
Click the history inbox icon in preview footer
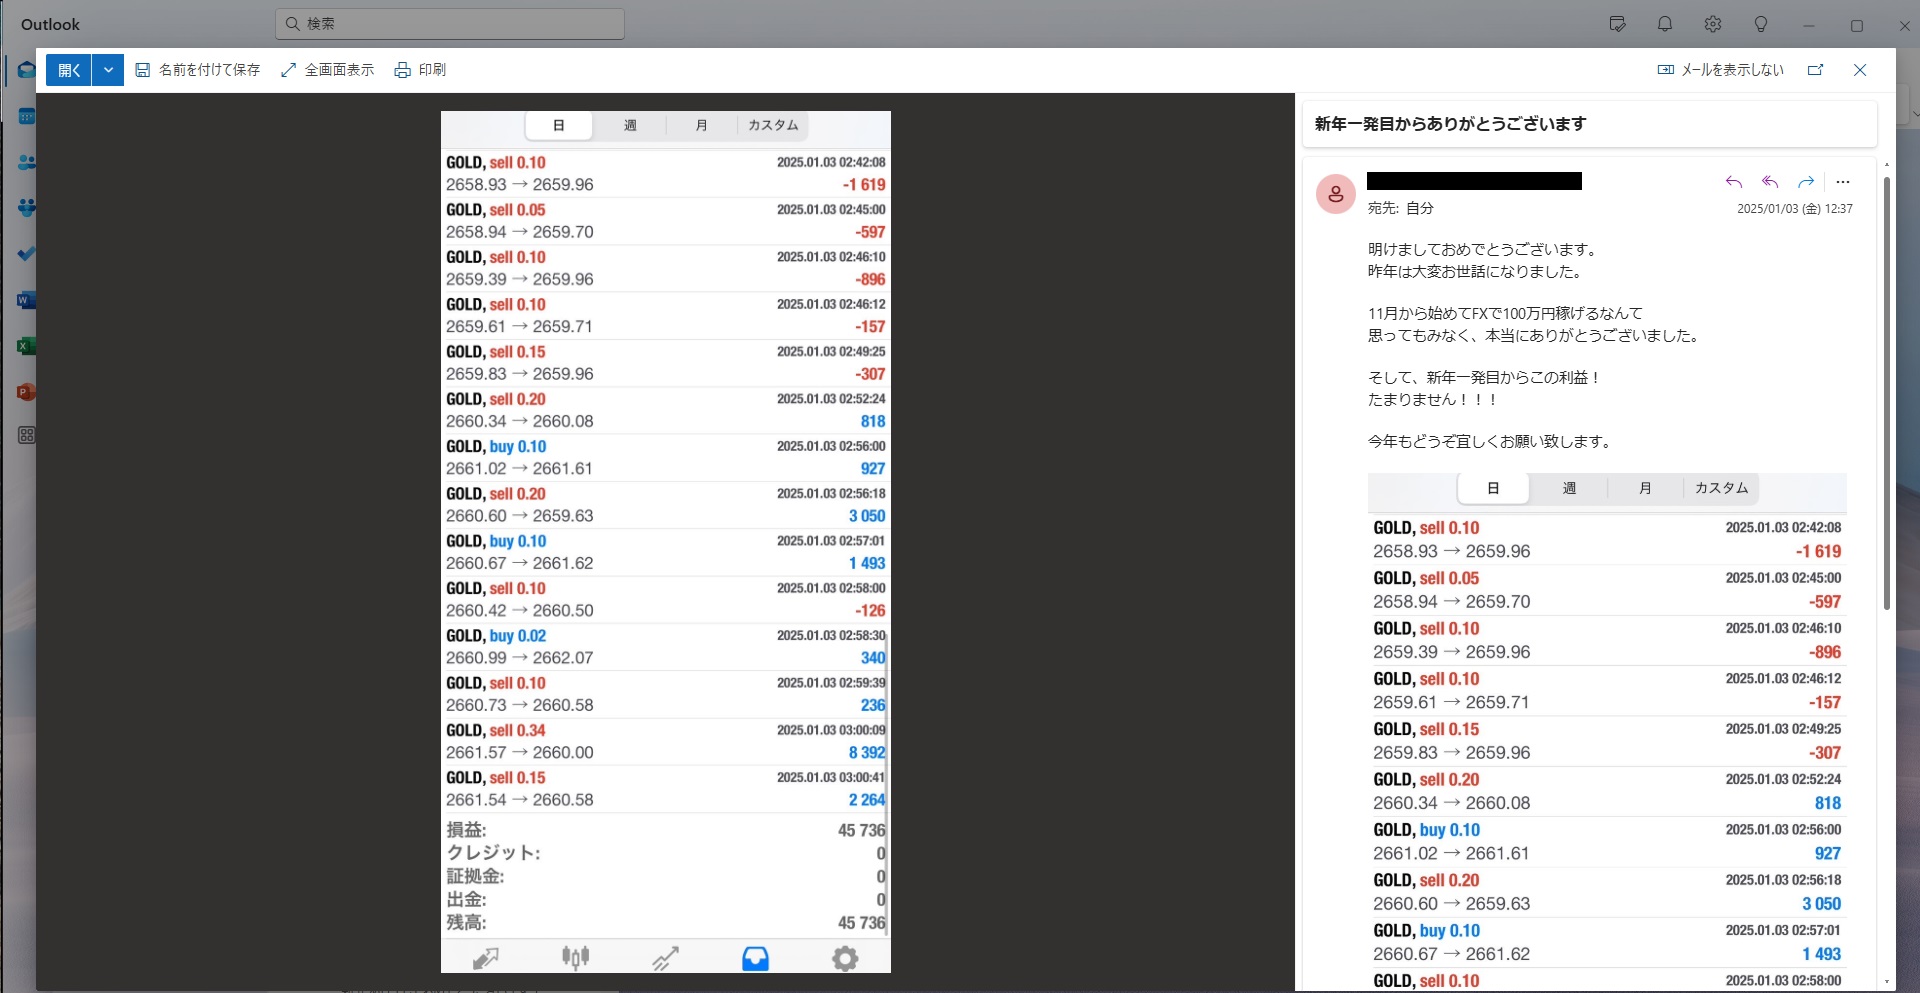coord(756,958)
